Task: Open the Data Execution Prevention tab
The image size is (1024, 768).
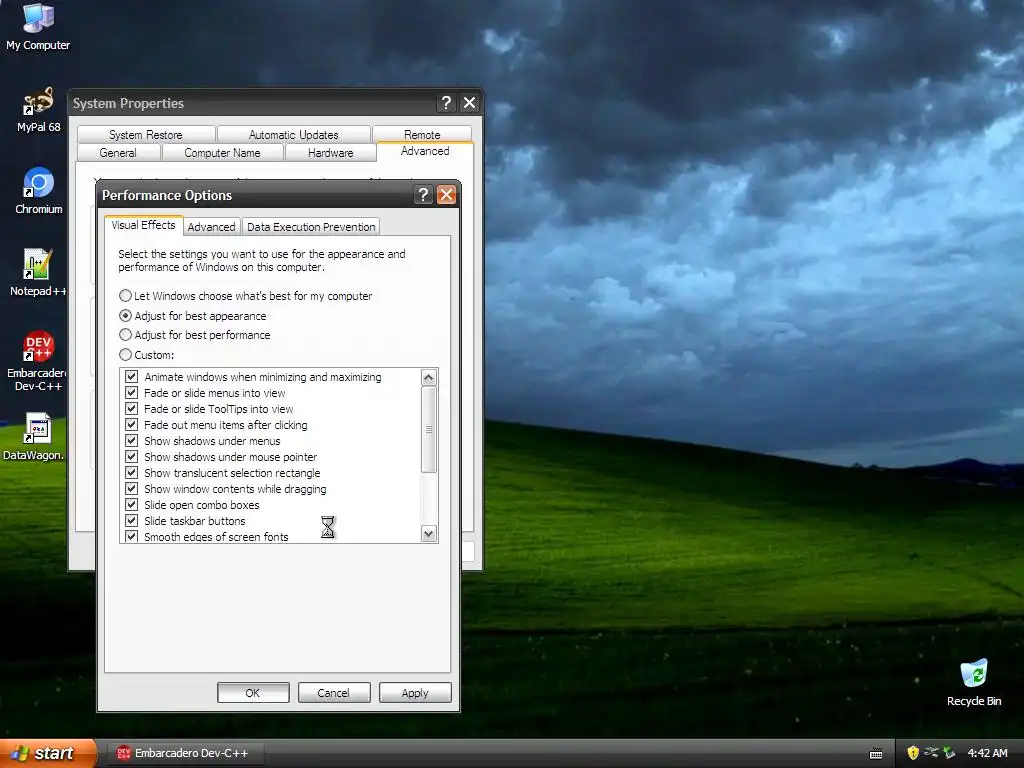Action: click(x=311, y=227)
